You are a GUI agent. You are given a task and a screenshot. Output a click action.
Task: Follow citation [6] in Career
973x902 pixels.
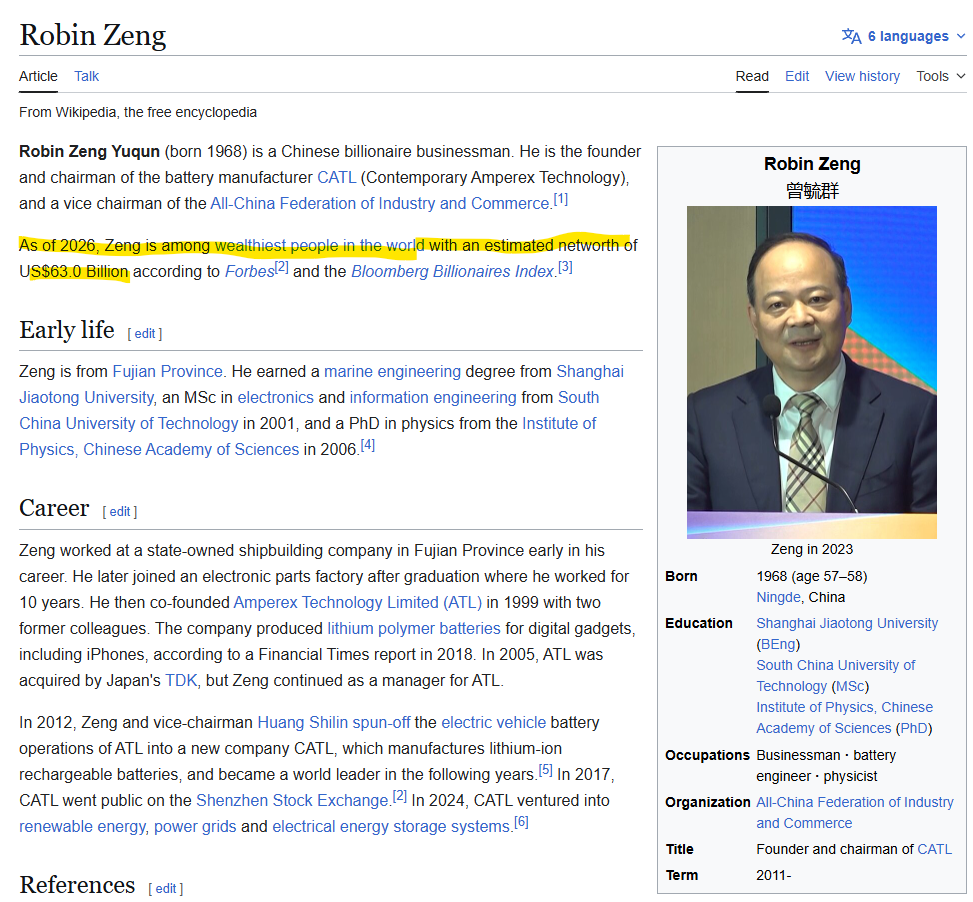[521, 823]
